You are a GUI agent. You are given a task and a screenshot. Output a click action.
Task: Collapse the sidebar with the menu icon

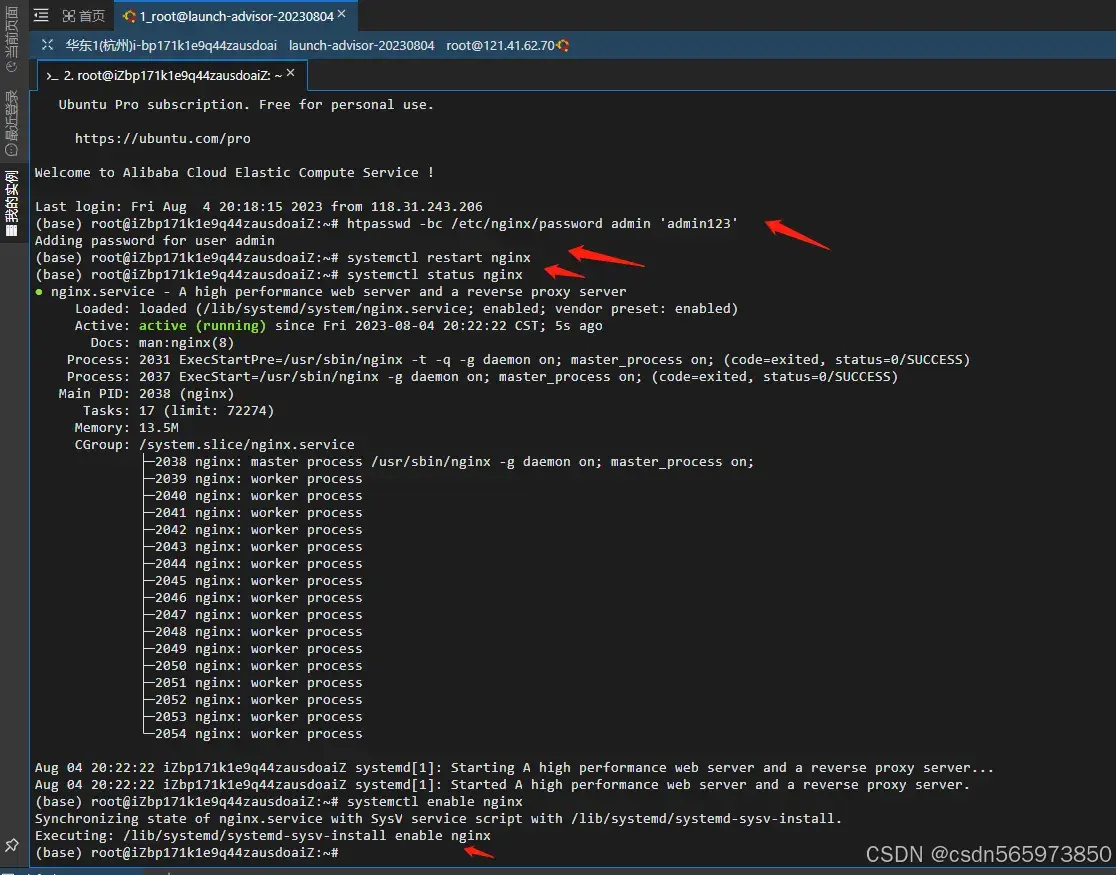(41, 16)
